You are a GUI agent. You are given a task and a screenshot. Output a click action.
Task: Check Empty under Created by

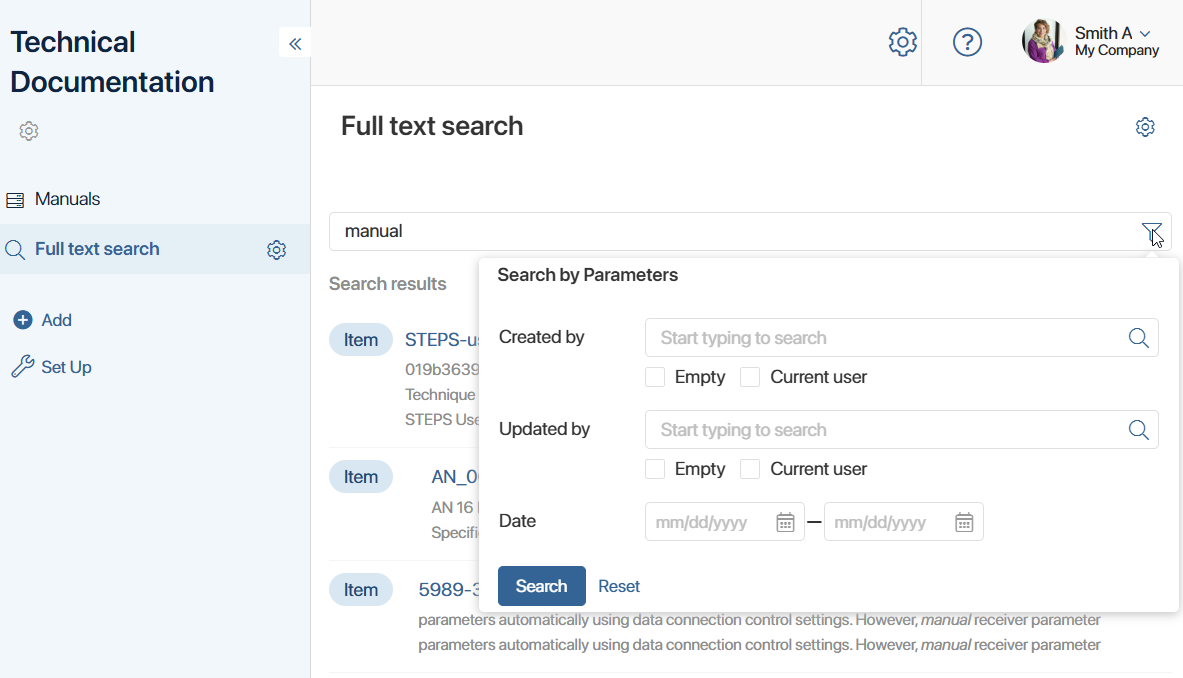654,377
